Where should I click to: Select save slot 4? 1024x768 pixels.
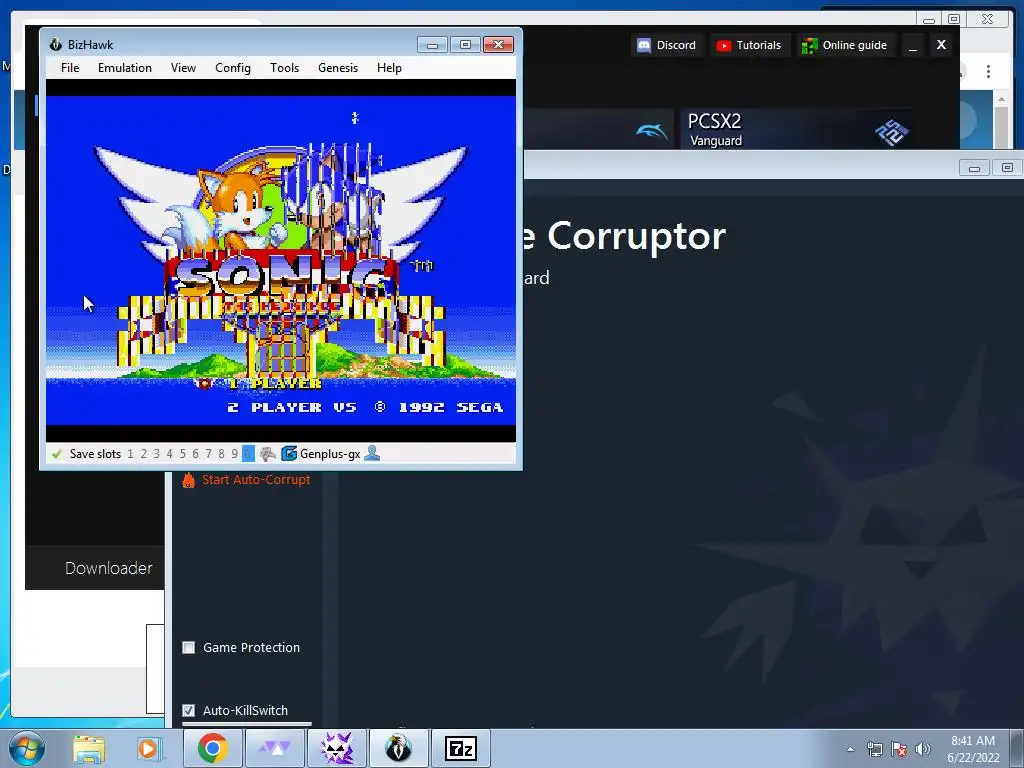click(x=170, y=454)
